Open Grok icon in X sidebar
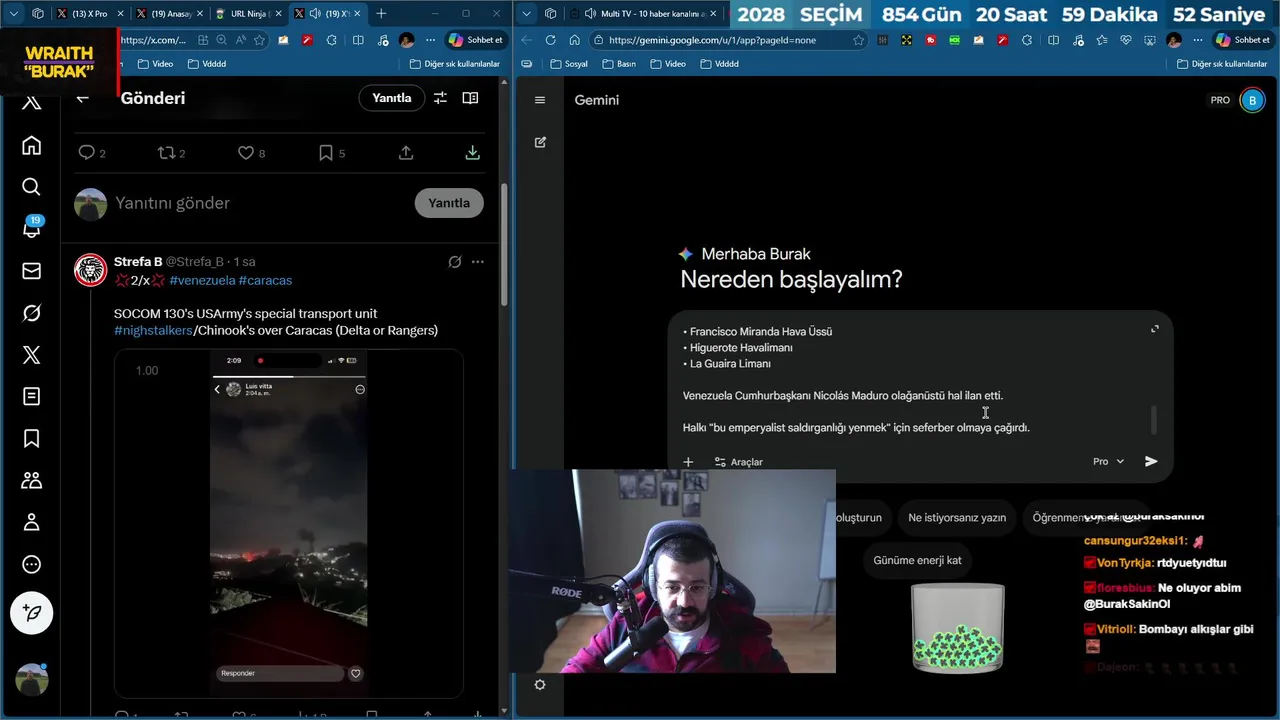Viewport: 1280px width, 720px height. [31, 313]
